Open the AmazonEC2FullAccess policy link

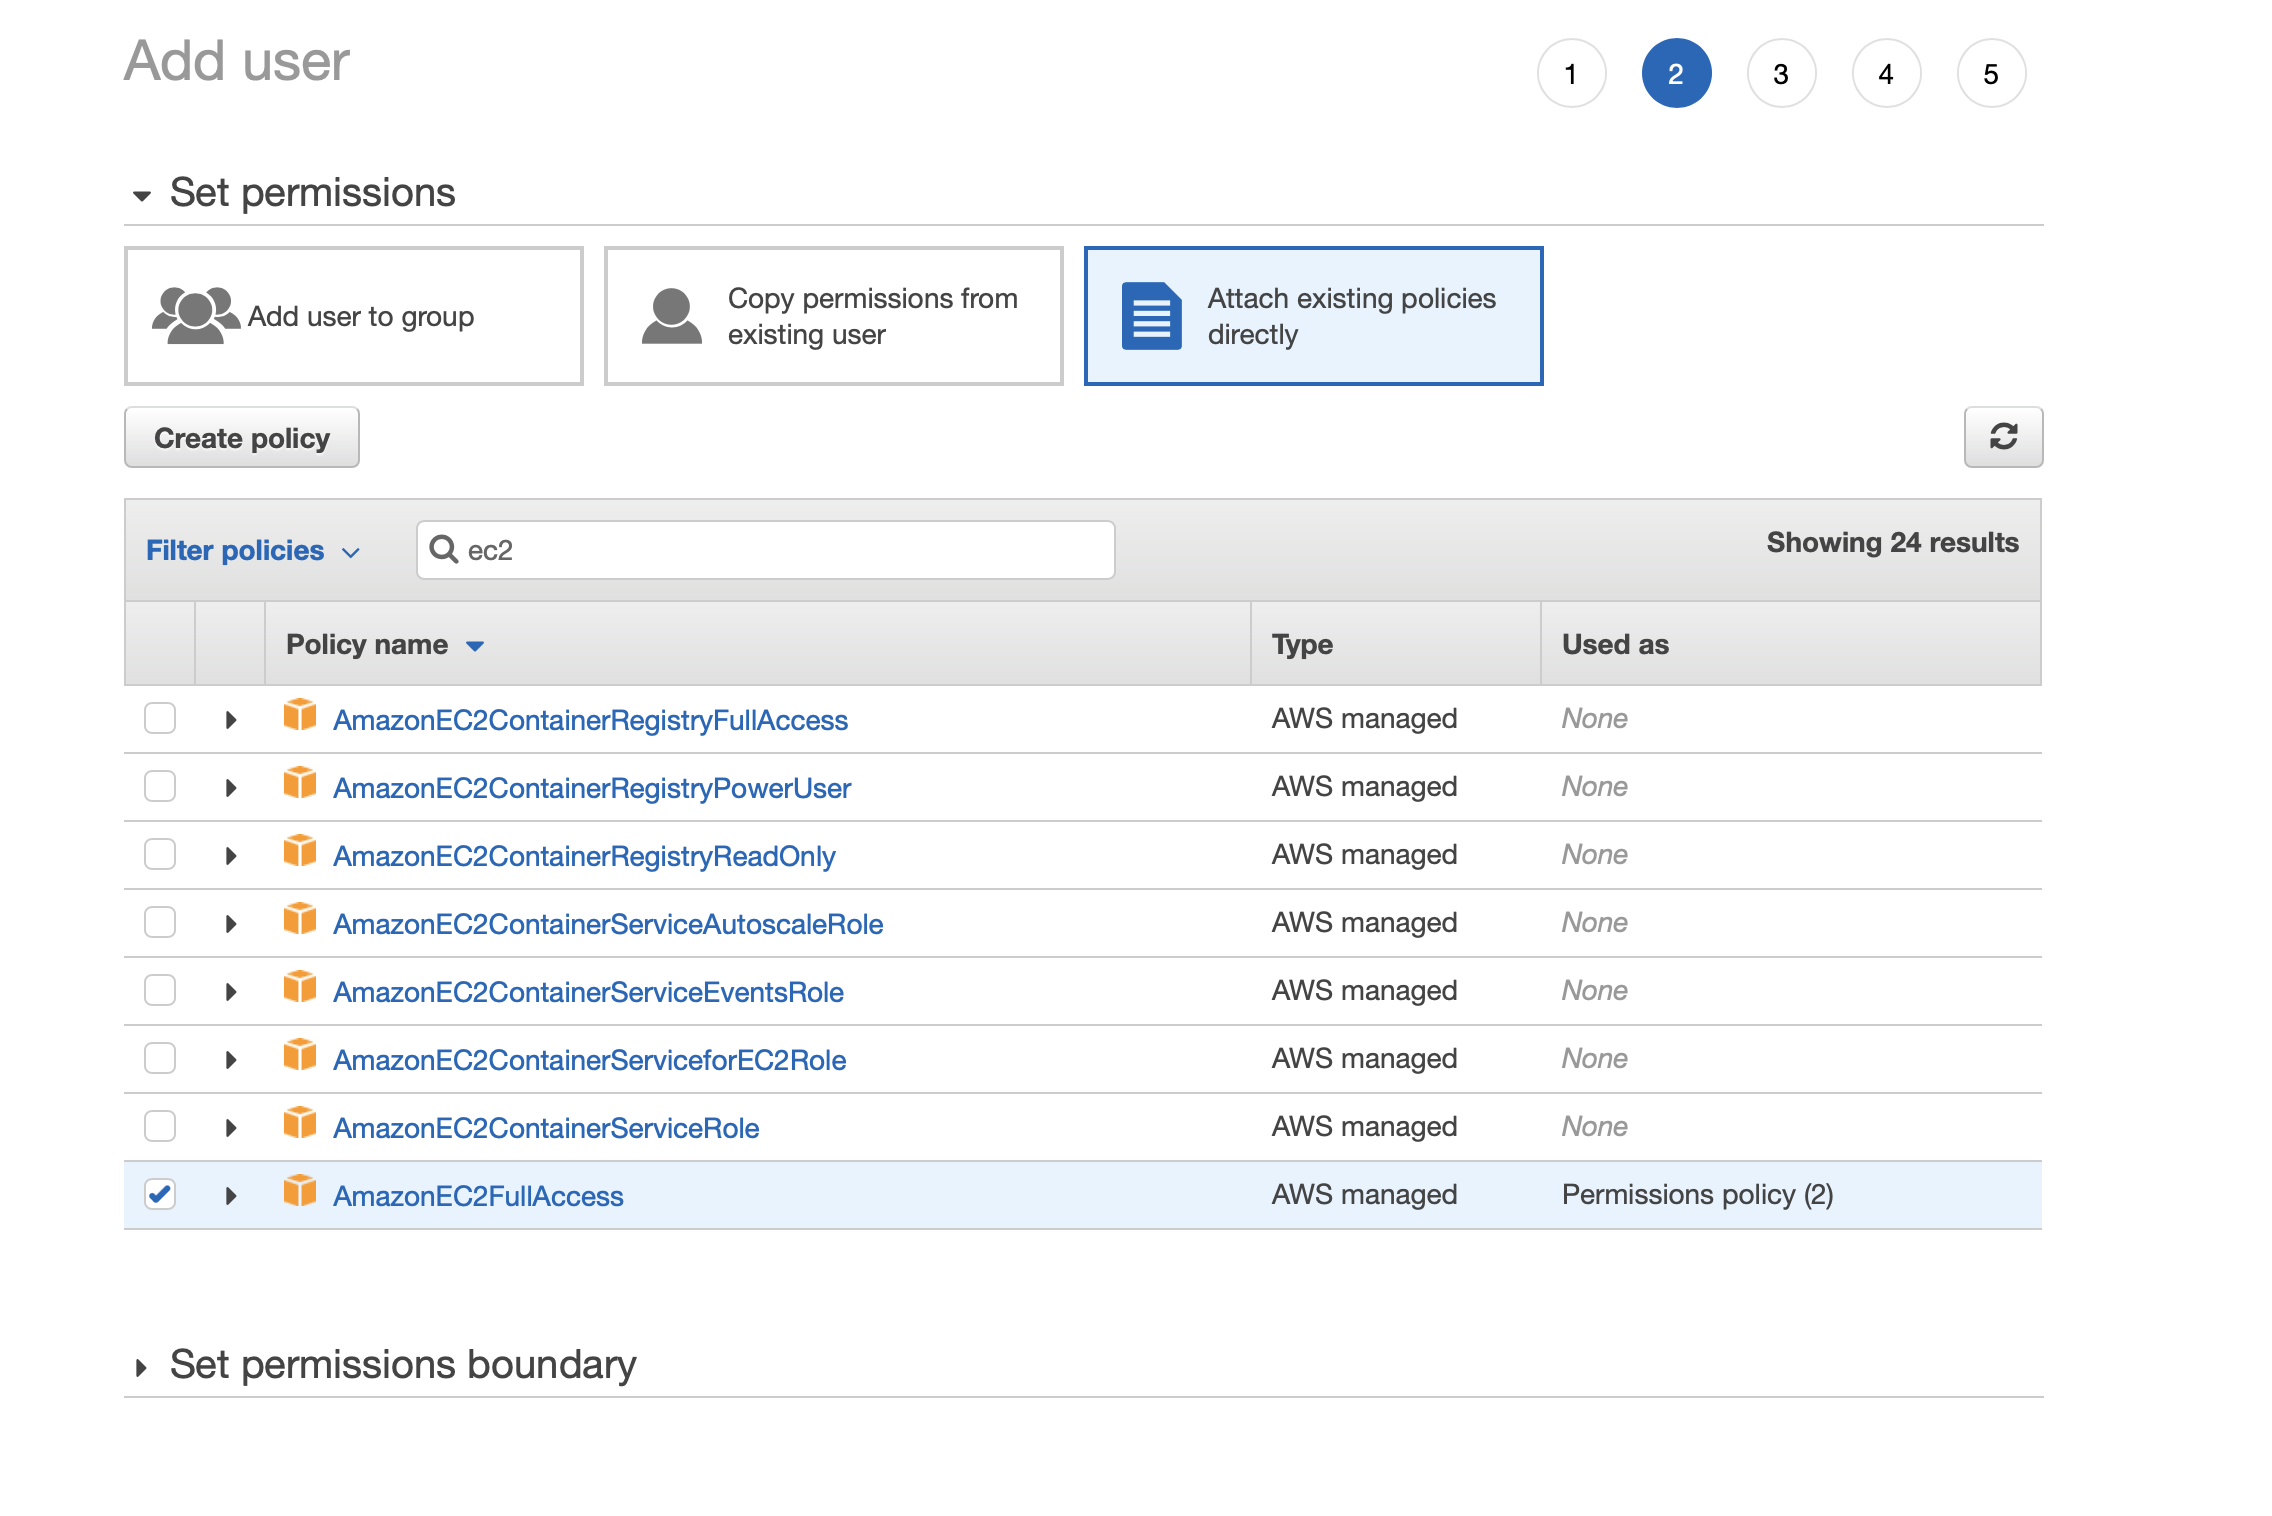(478, 1196)
